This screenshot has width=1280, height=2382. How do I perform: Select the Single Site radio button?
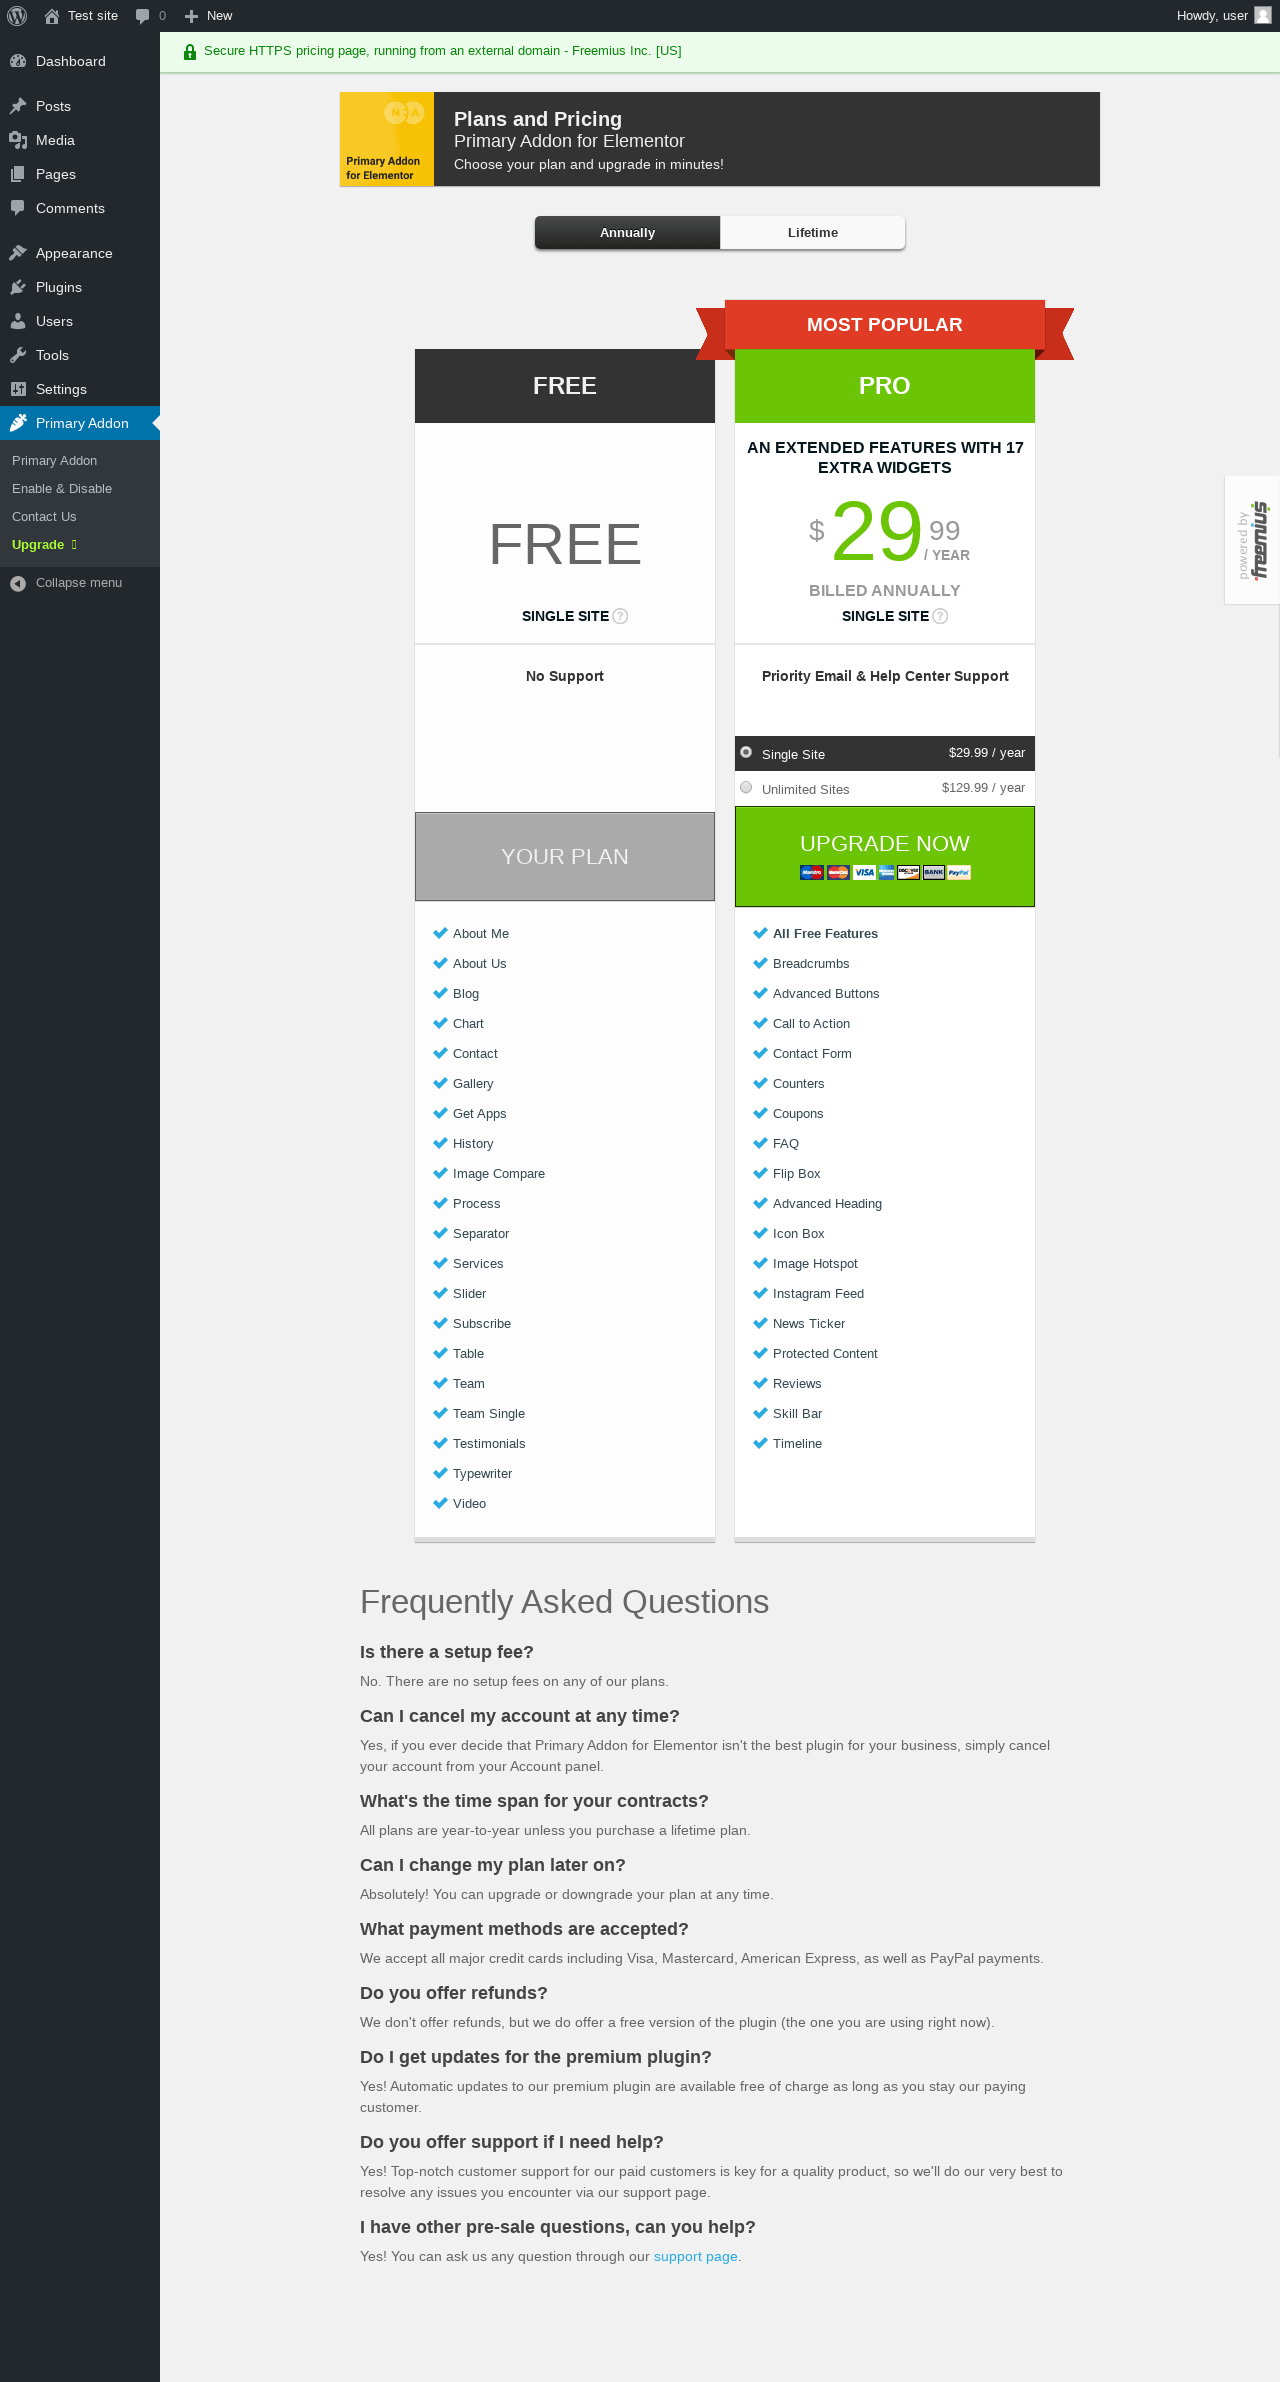coord(746,752)
